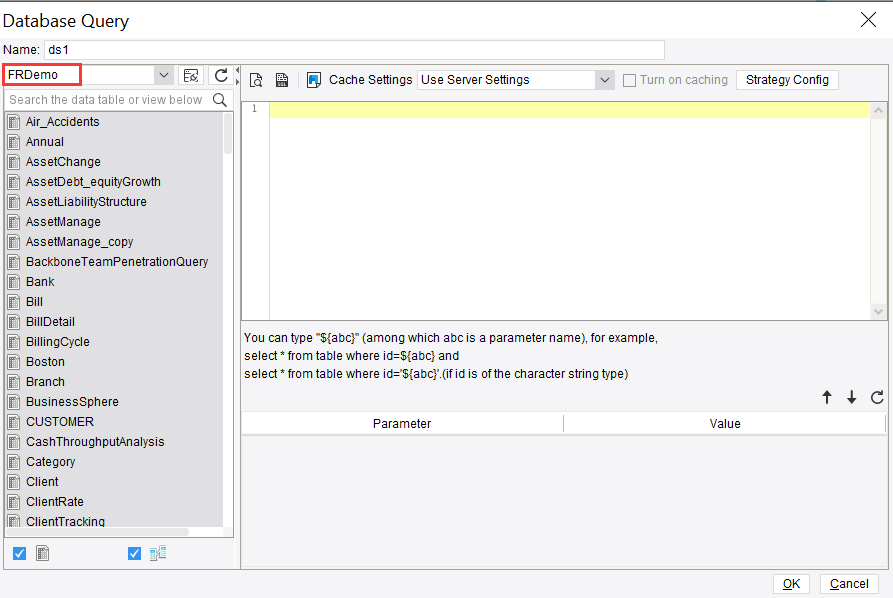Click the Cache Settings save icon
Image resolution: width=893 pixels, height=598 pixels.
314,80
